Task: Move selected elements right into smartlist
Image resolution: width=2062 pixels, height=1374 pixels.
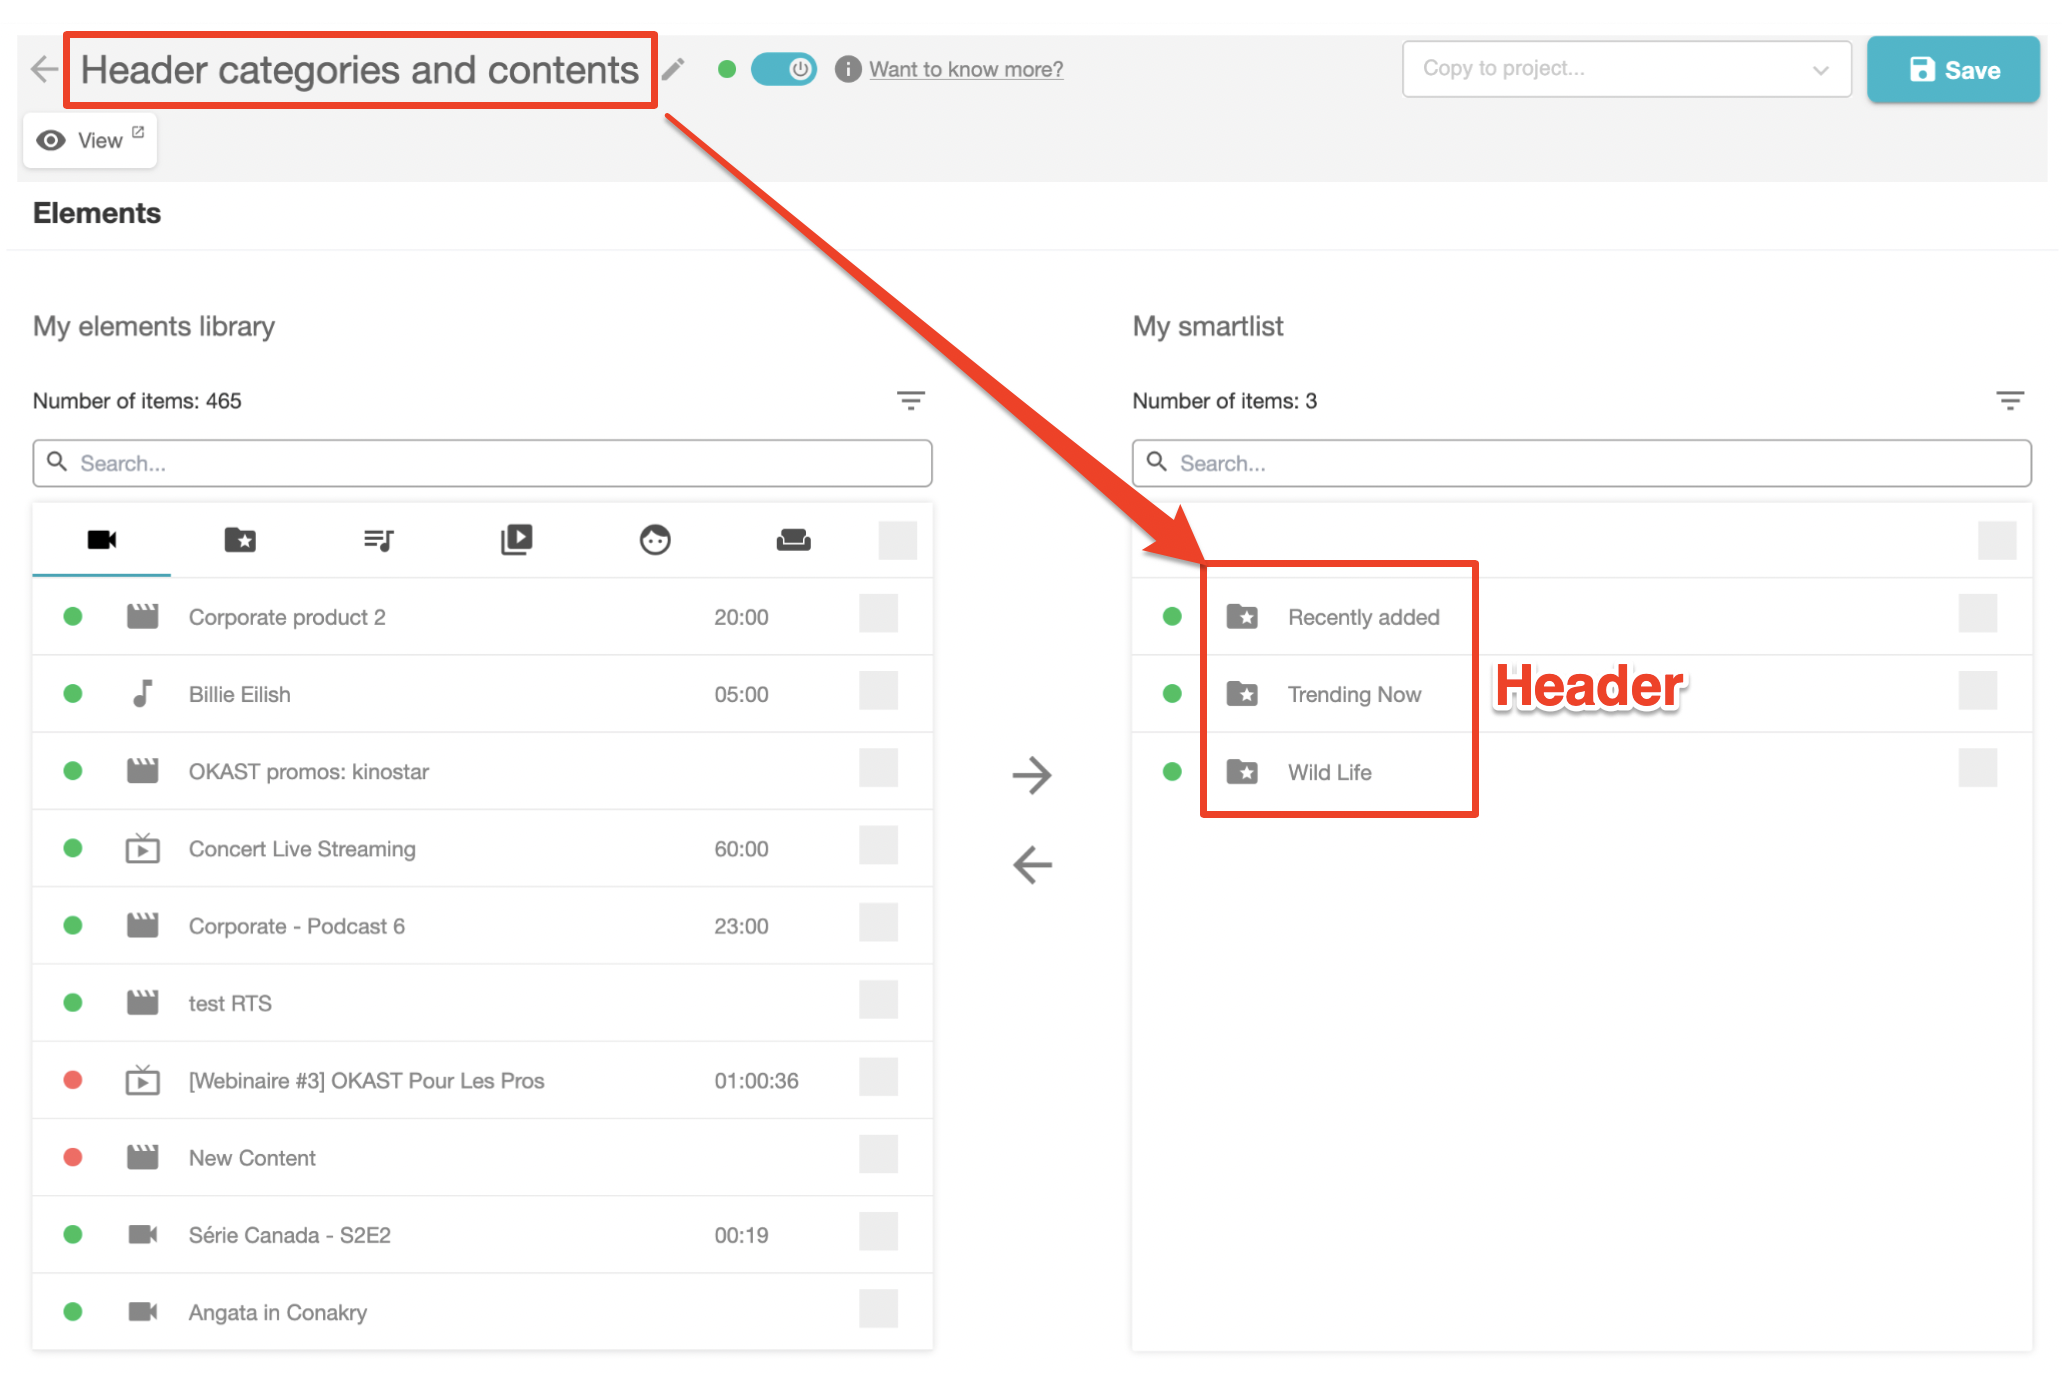Action: [1031, 775]
